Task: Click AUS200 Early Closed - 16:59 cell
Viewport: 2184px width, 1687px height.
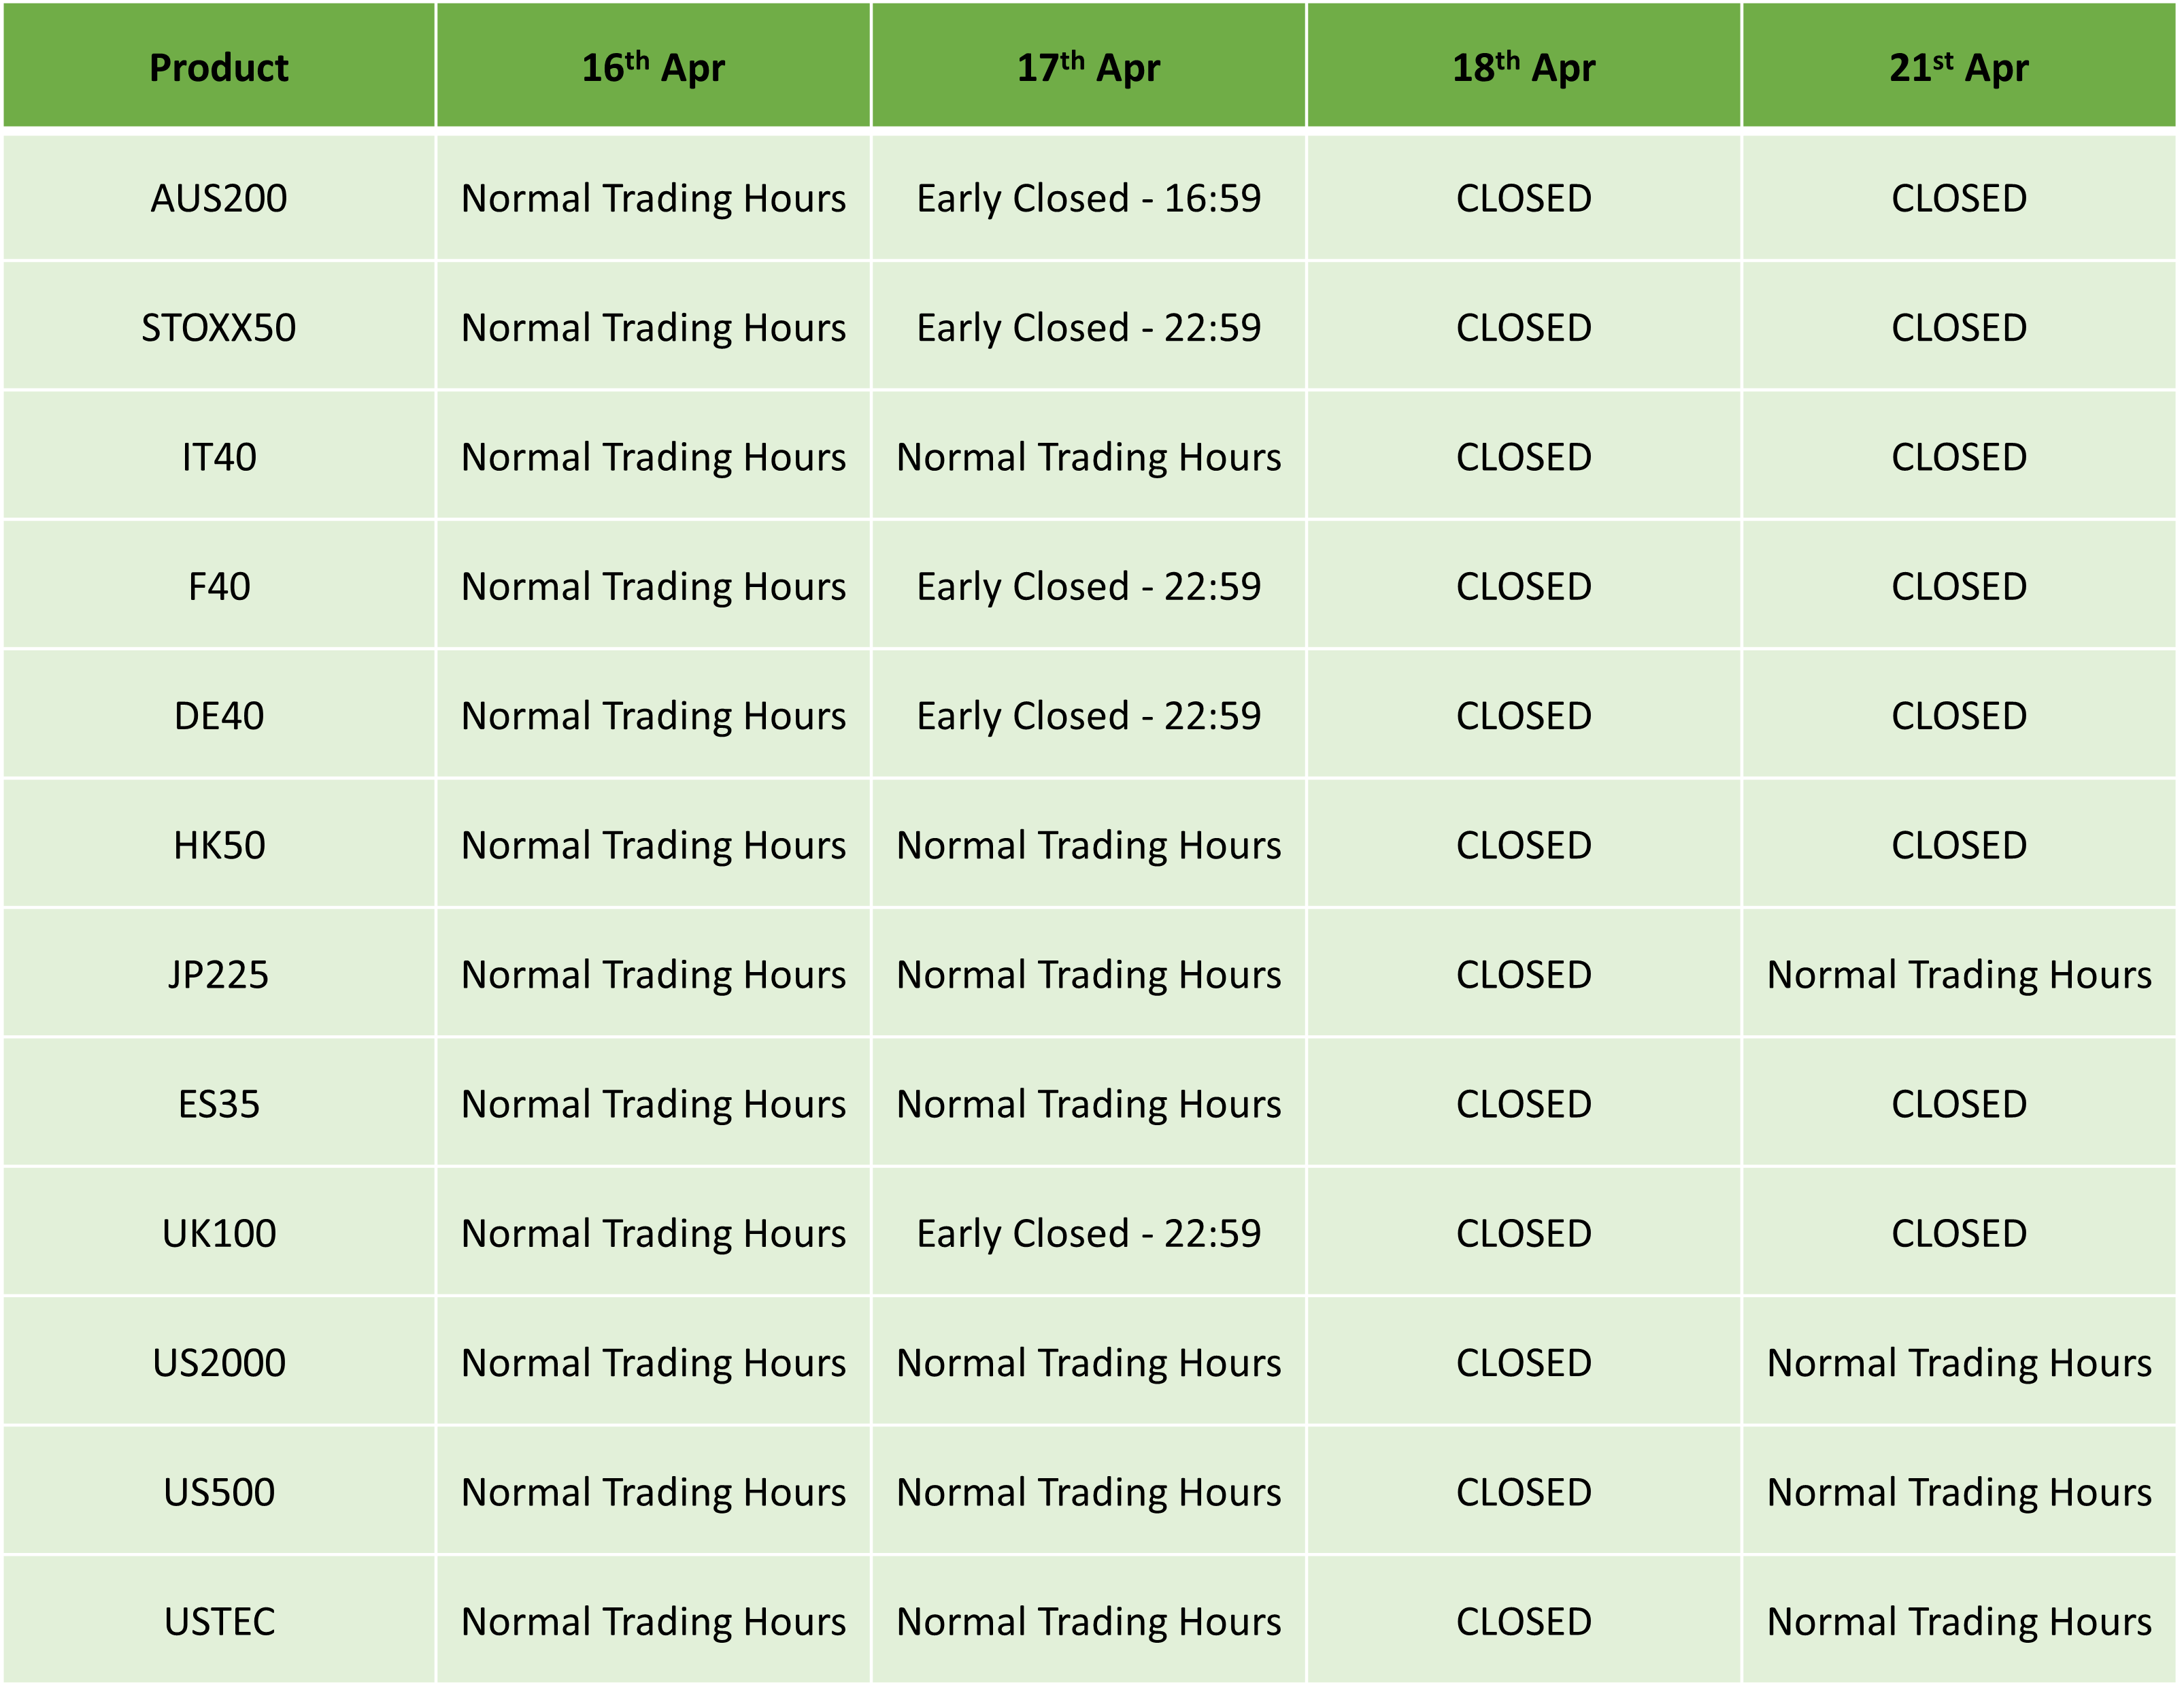Action: [1088, 198]
